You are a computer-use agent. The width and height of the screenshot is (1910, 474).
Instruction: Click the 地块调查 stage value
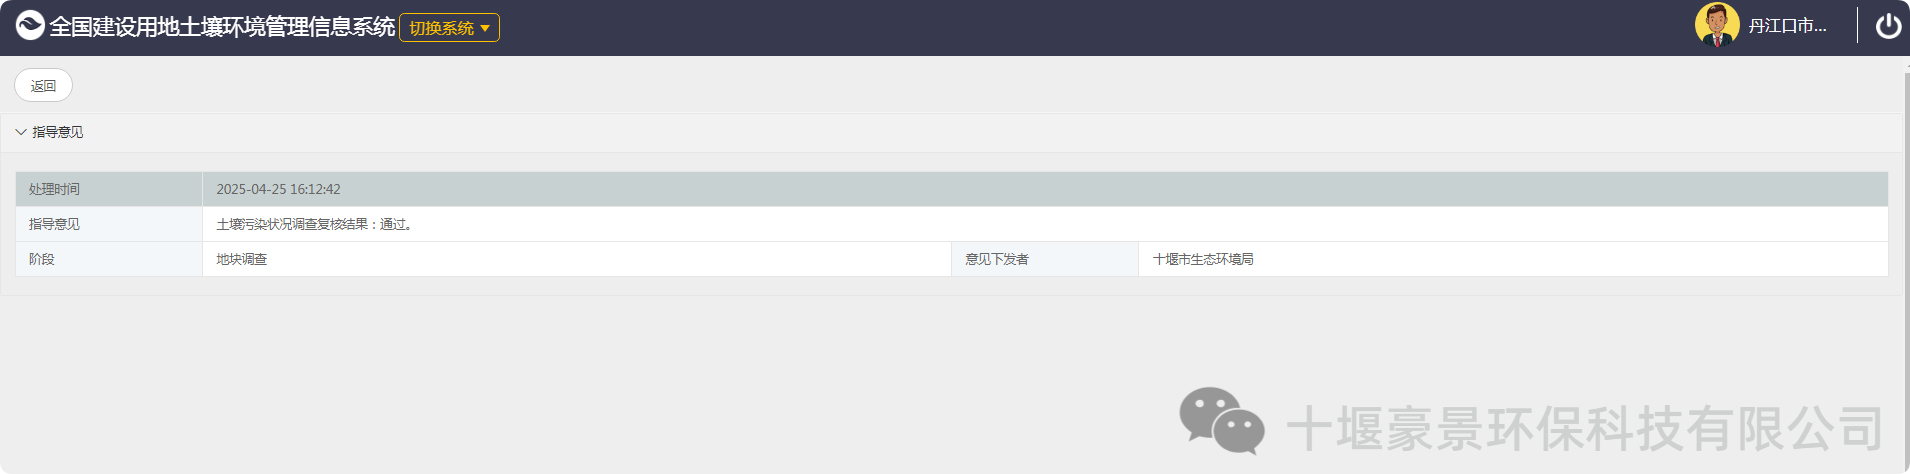(x=242, y=259)
